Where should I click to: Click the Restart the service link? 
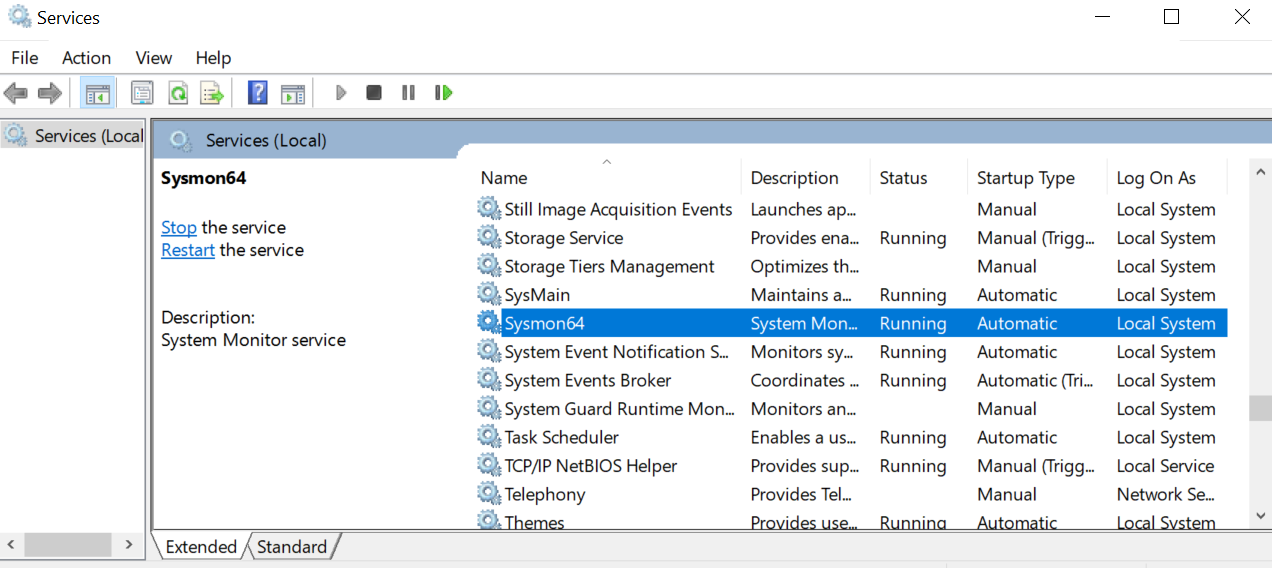point(188,250)
